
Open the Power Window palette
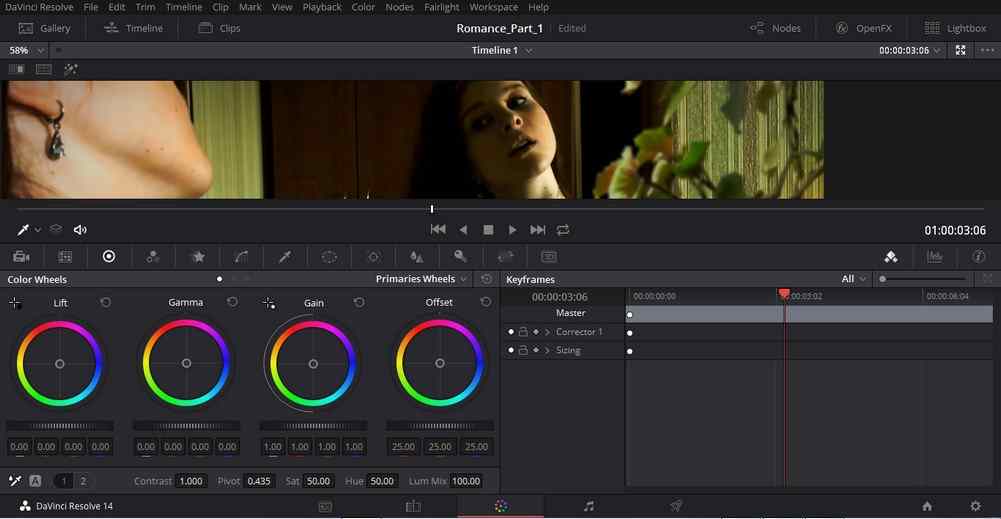click(329, 257)
